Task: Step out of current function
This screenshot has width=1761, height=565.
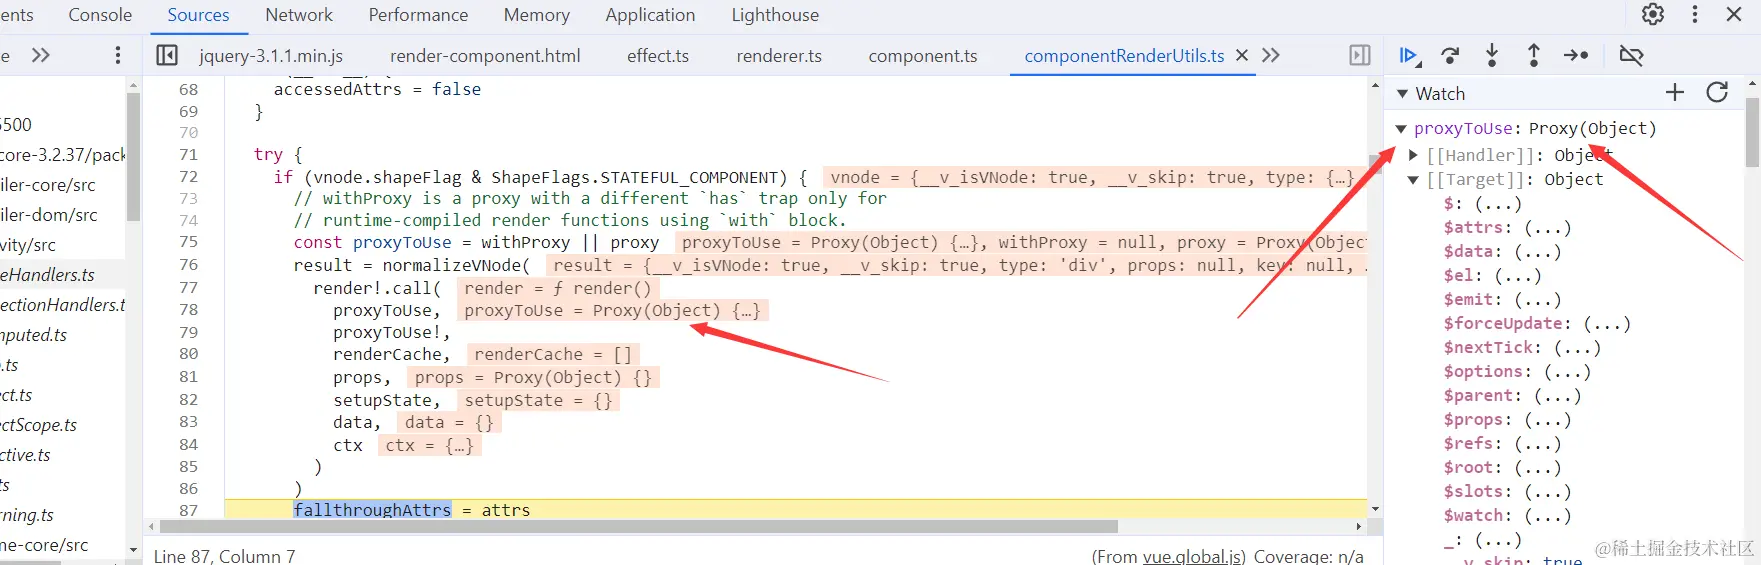Action: tap(1533, 56)
